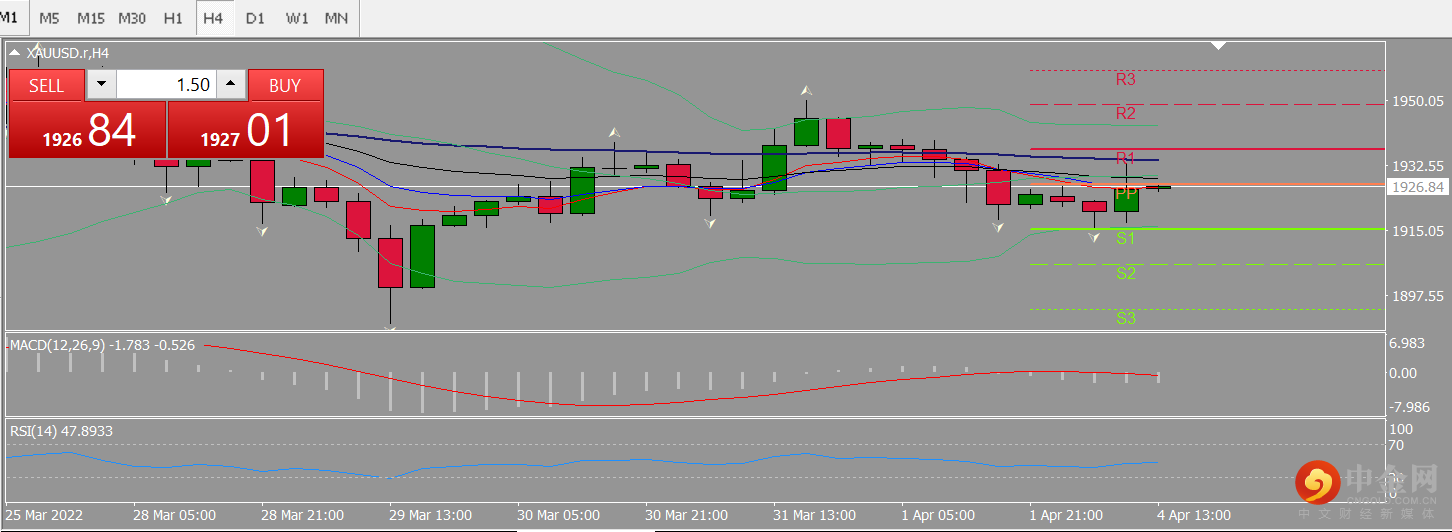Click the 1897.55 price axis label
This screenshot has width=1452, height=532.
1418,296
